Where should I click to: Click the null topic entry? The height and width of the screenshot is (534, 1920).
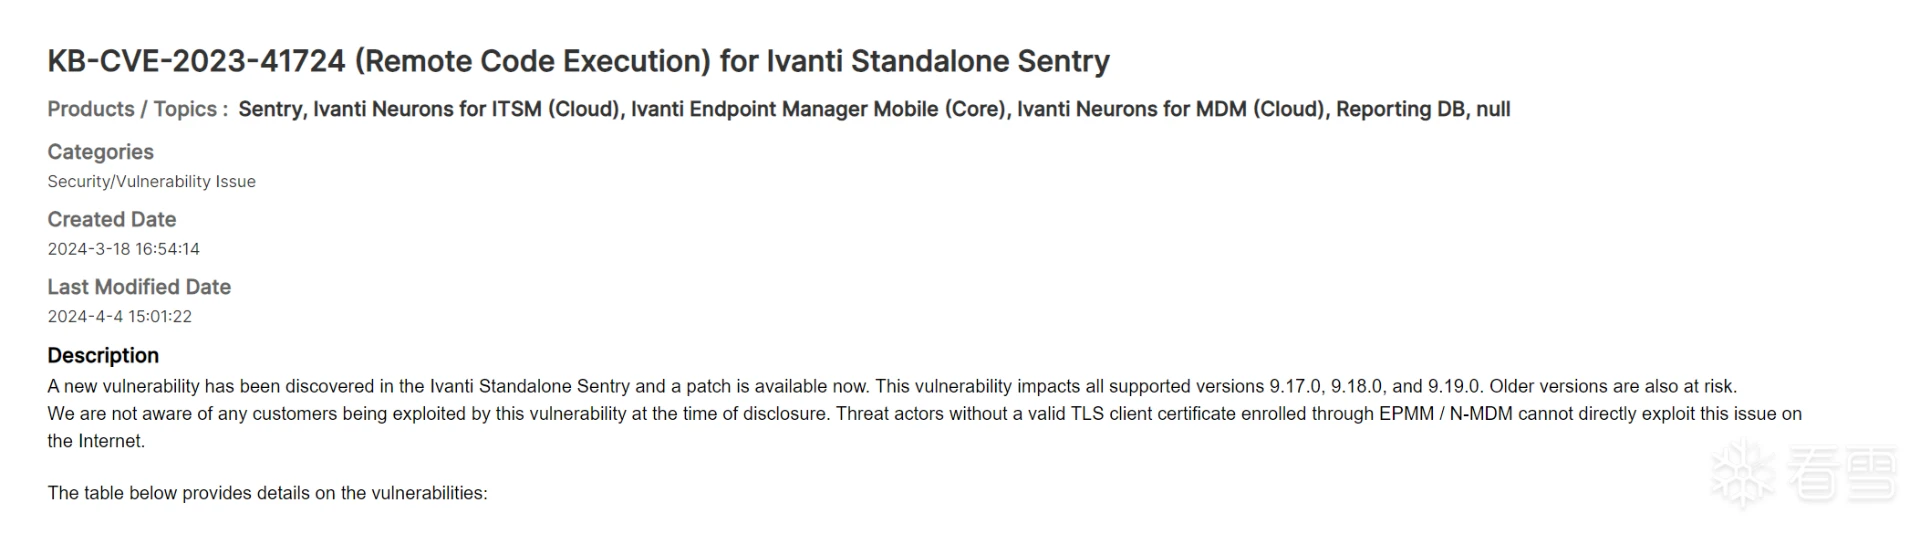(x=1493, y=109)
